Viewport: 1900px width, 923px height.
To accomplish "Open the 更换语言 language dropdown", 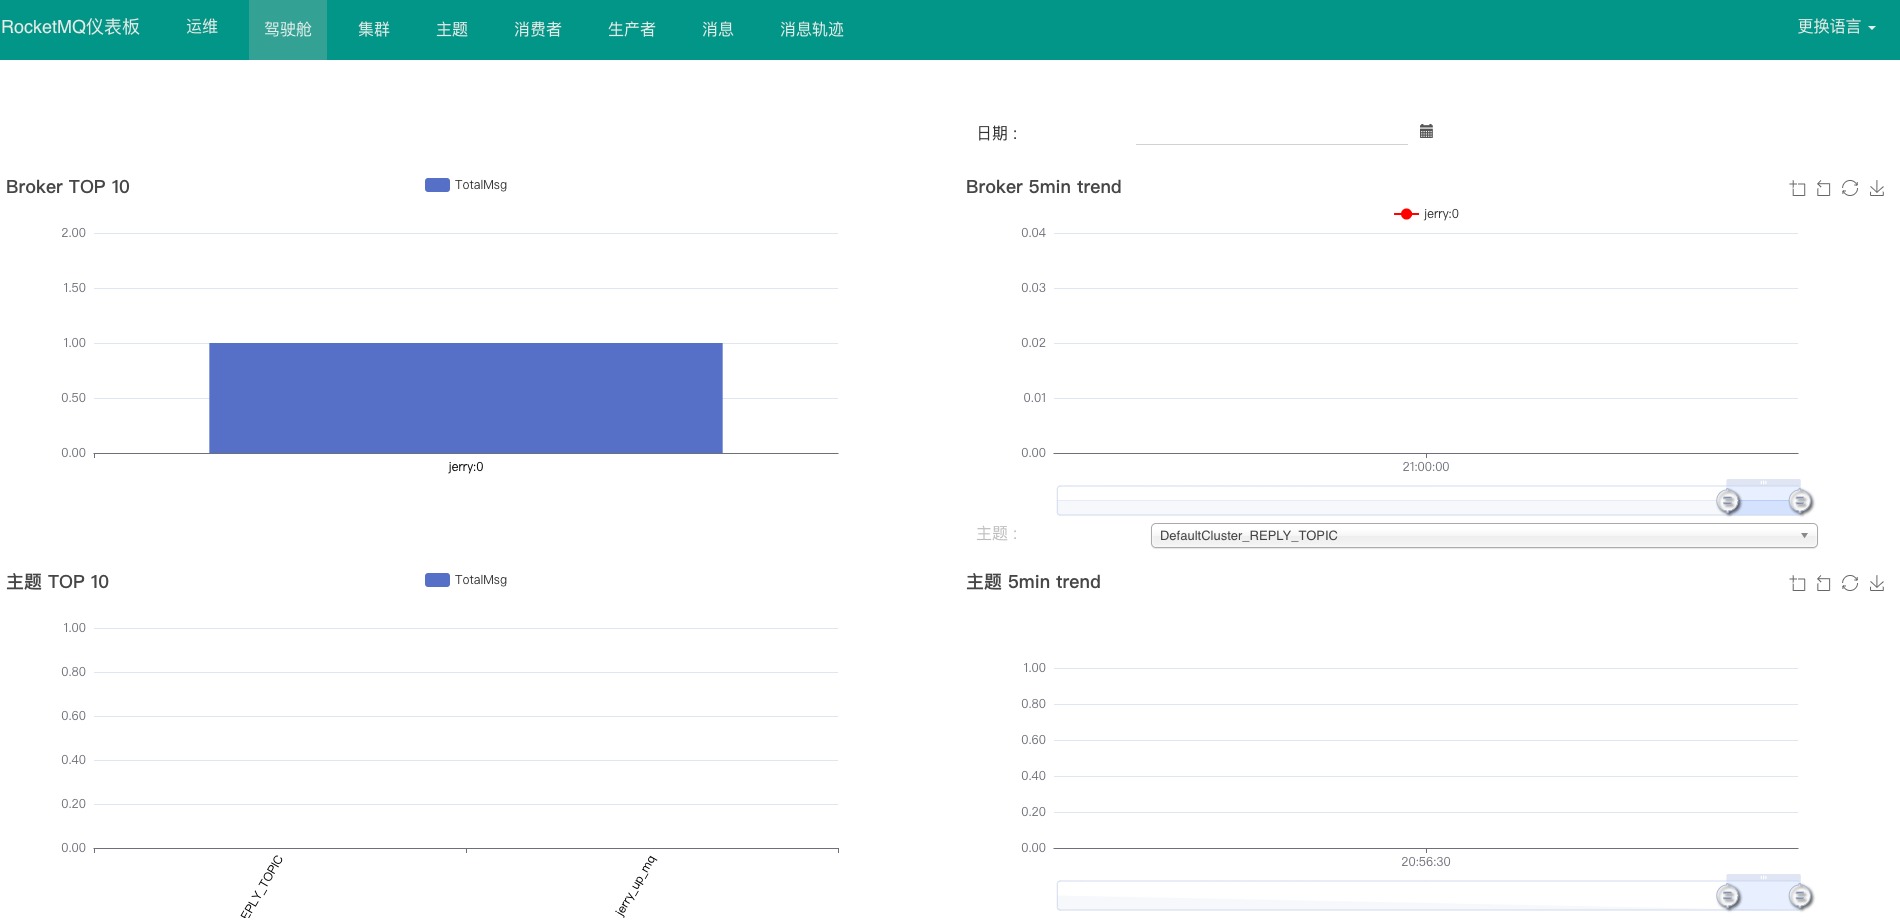I will (1835, 26).
